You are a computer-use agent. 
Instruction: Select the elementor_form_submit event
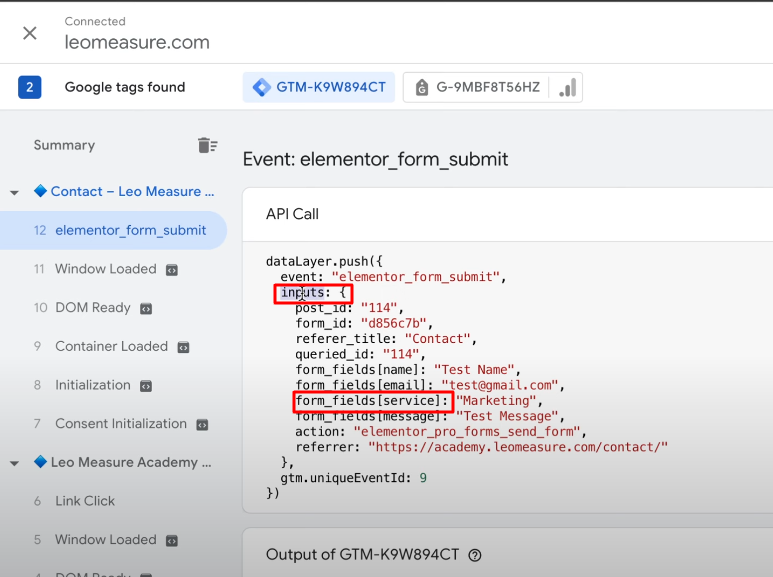tap(130, 230)
